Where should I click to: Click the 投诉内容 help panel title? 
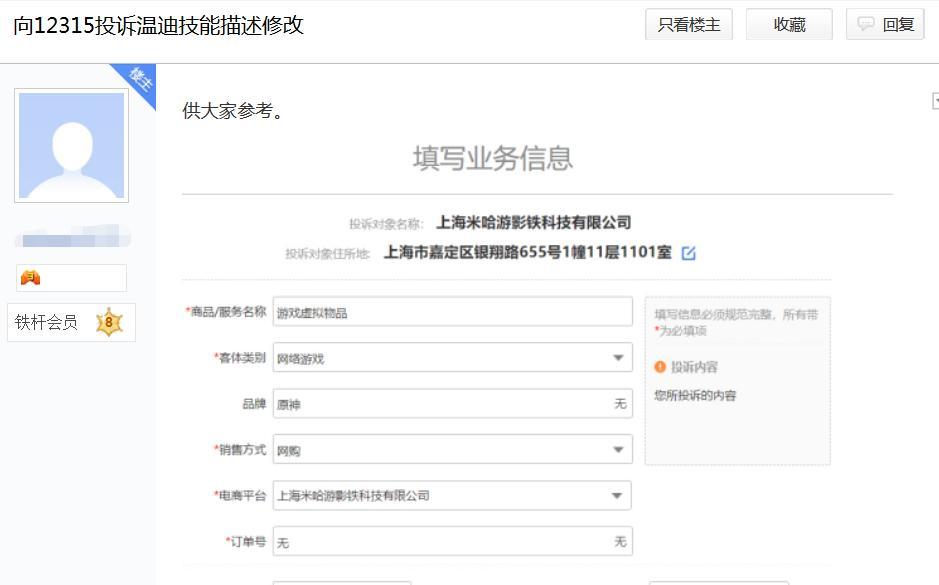[694, 367]
